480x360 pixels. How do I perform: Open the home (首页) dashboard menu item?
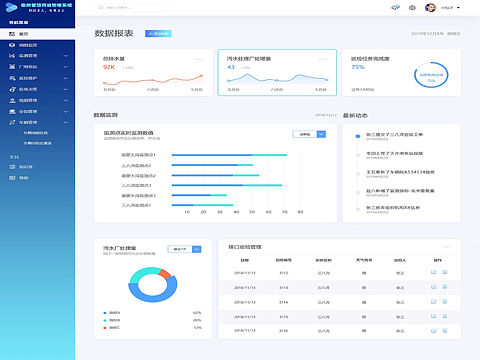coord(37,34)
